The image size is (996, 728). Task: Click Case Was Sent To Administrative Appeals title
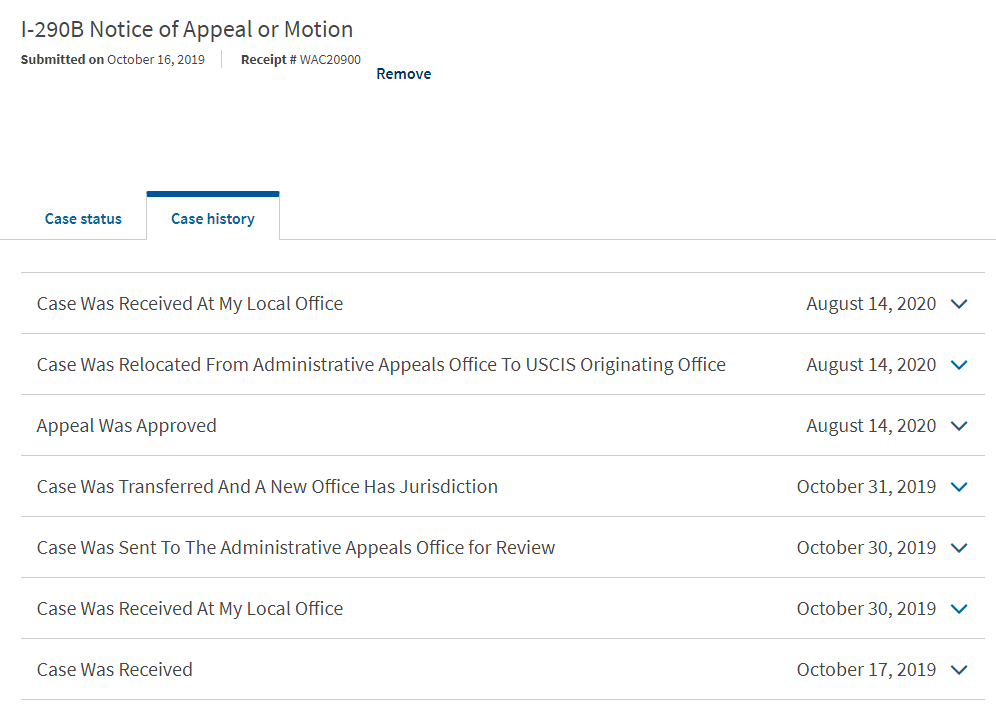coord(296,548)
